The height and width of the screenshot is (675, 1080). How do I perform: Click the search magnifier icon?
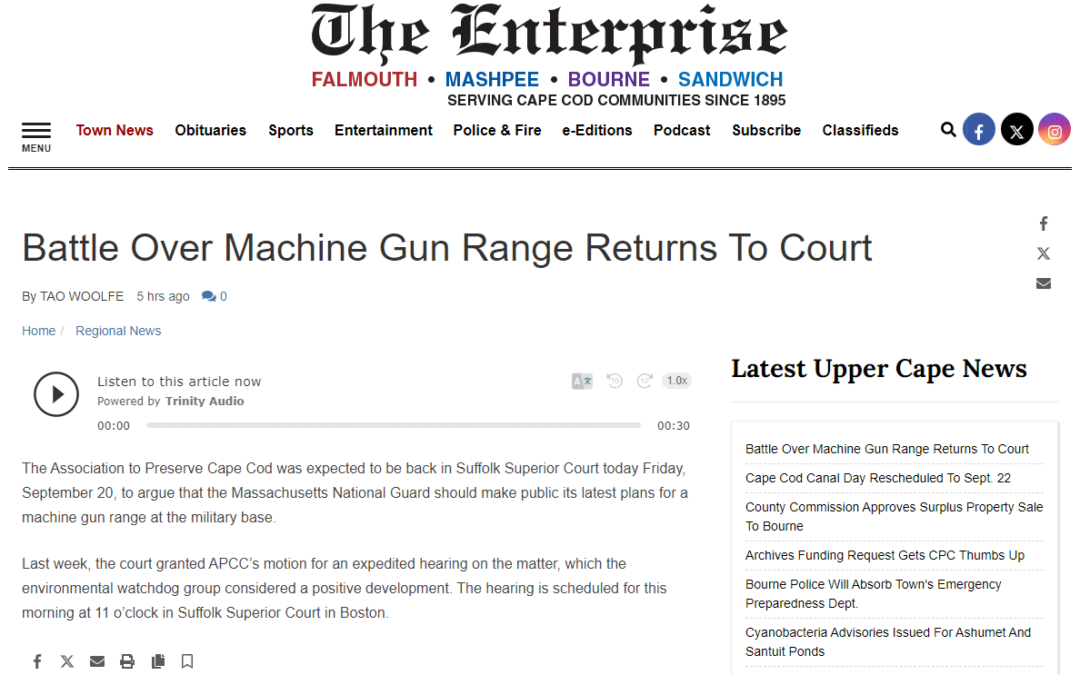coord(948,129)
